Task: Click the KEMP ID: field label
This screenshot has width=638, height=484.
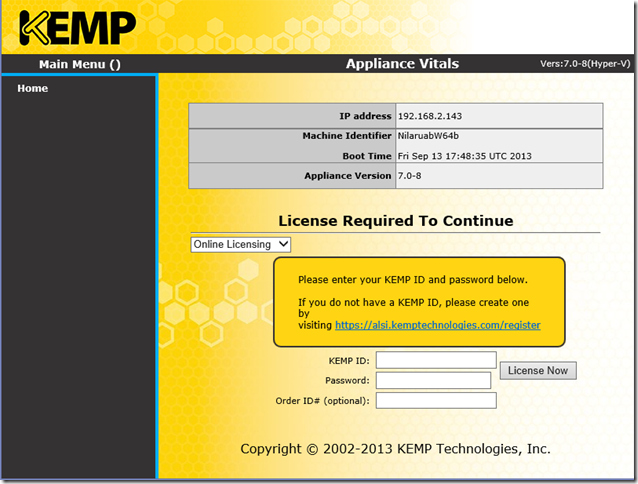Action: click(x=349, y=361)
